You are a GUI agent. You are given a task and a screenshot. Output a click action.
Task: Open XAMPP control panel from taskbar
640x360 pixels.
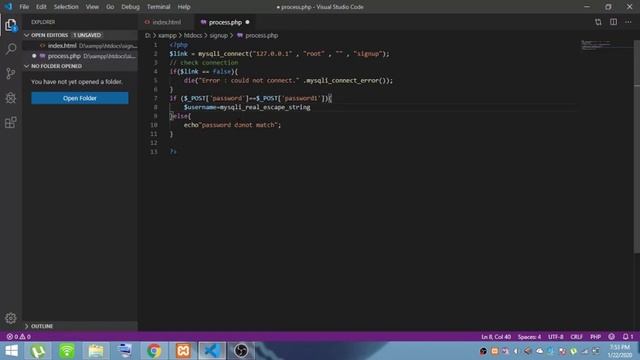click(183, 351)
